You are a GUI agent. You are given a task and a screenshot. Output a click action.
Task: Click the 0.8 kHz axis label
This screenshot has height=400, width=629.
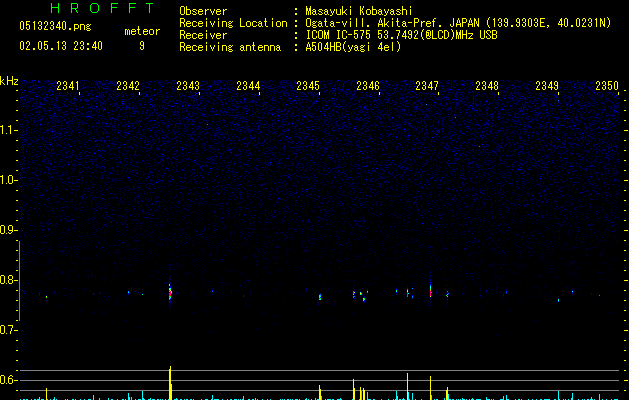[9, 280]
